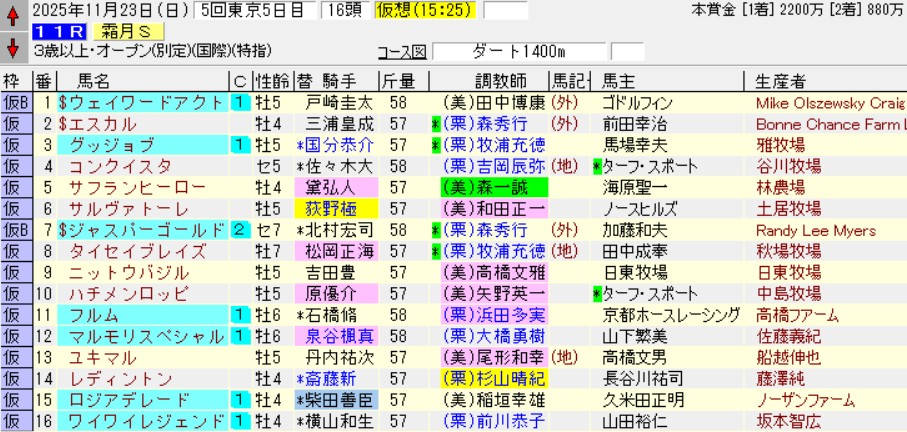Click the cyan C badge 2 for ジャスパーゴールド
This screenshot has width=907, height=432.
[240, 230]
